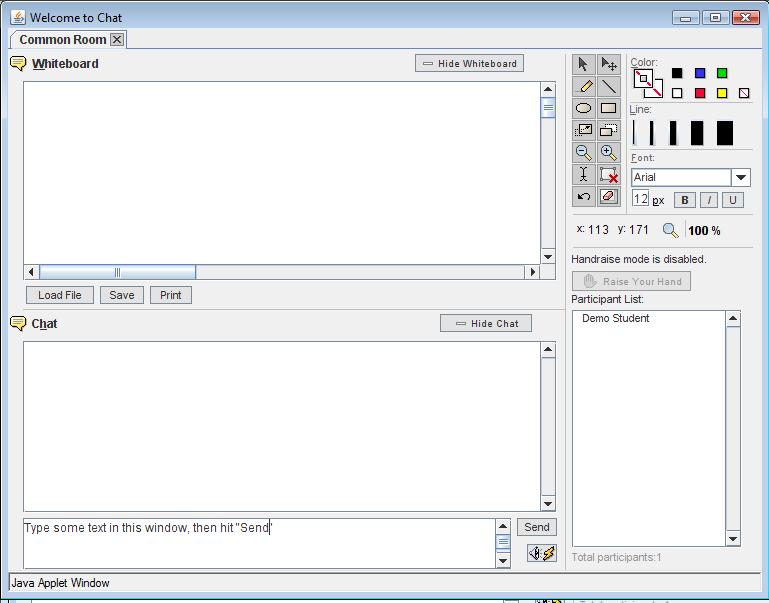Screen dimensions: 769x603
Task: Click the whiteboard scroll left arrow
Action: pyautogui.click(x=31, y=272)
